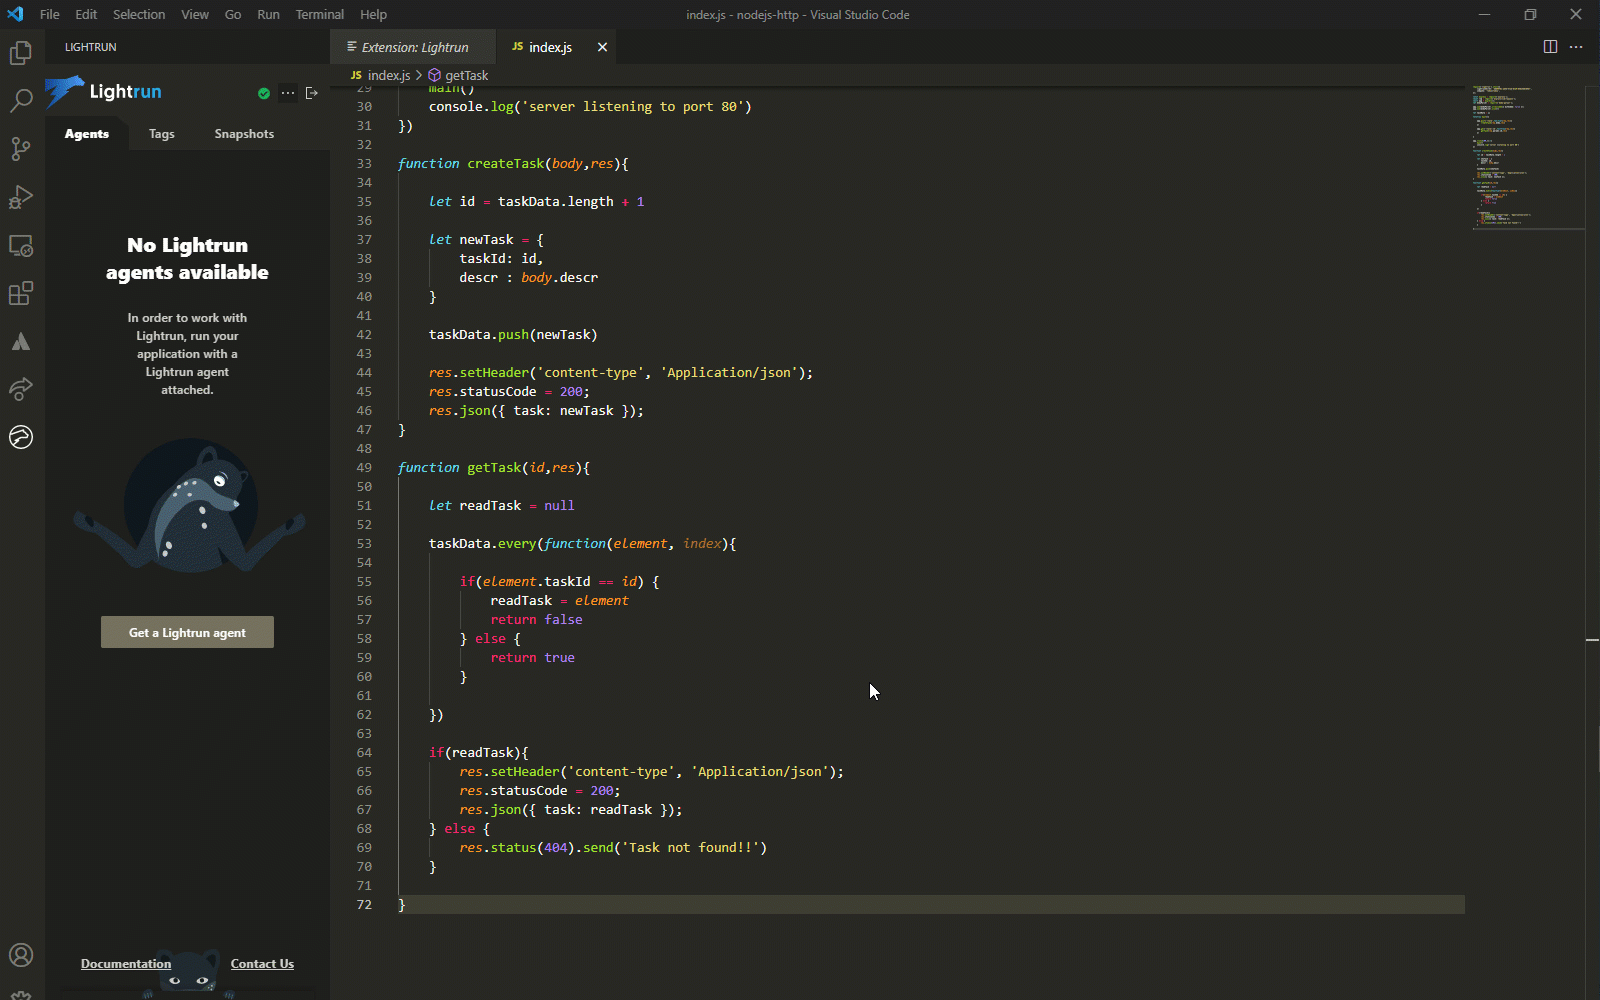Switch to the Snapshots tab
This screenshot has width=1600, height=1000.
tap(243, 133)
